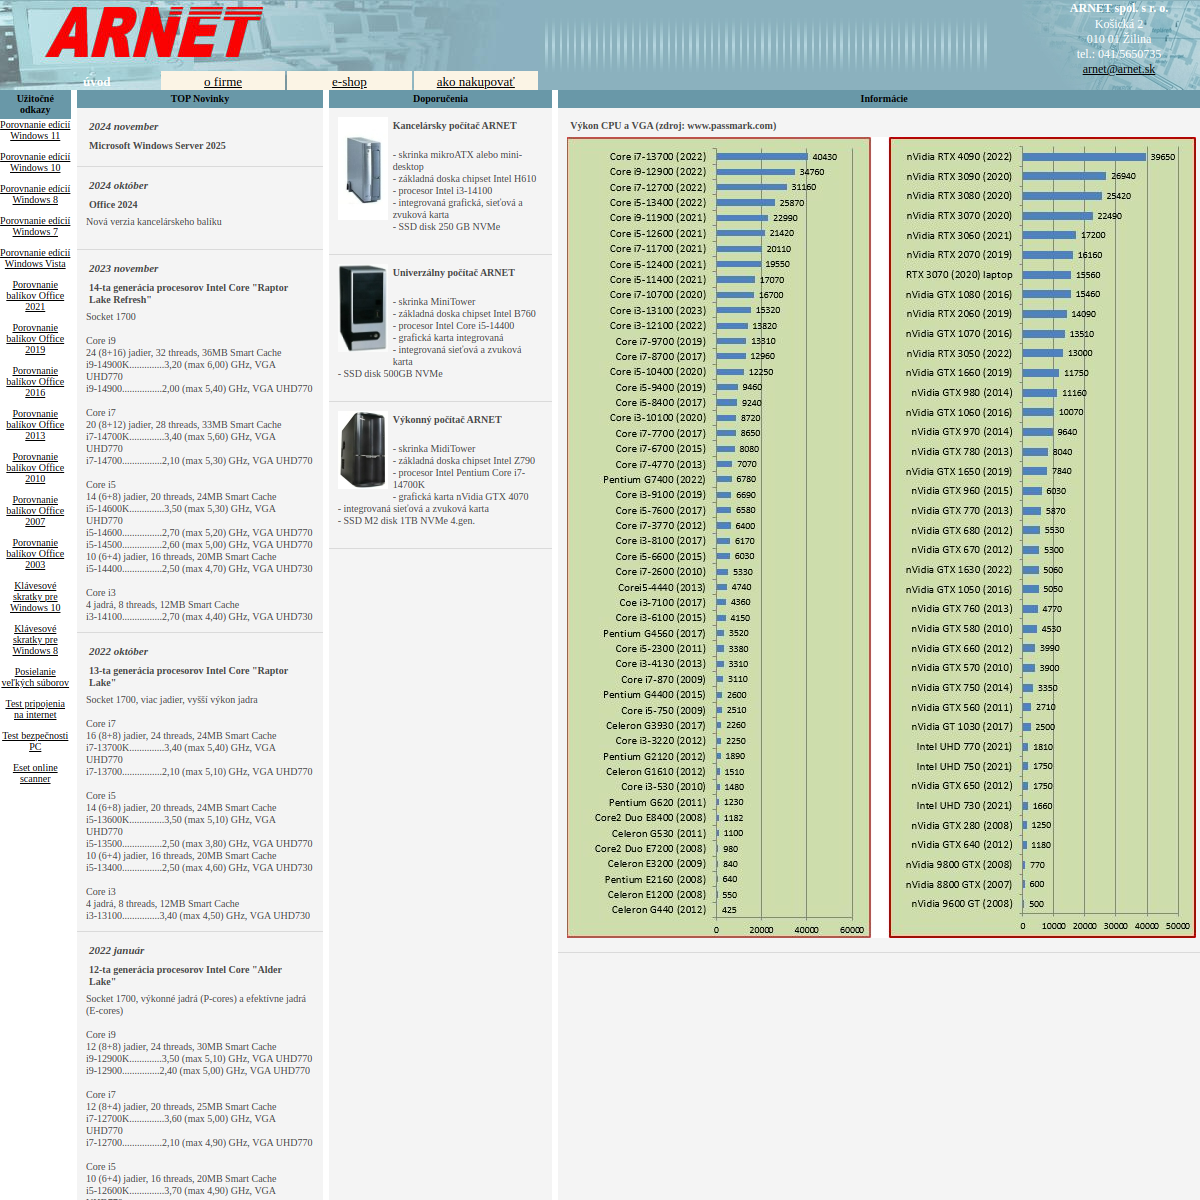Screen dimensions: 1200x1200
Task: Click 'Celeron G440 (2012)' chart label
Action: pyautogui.click(x=658, y=910)
